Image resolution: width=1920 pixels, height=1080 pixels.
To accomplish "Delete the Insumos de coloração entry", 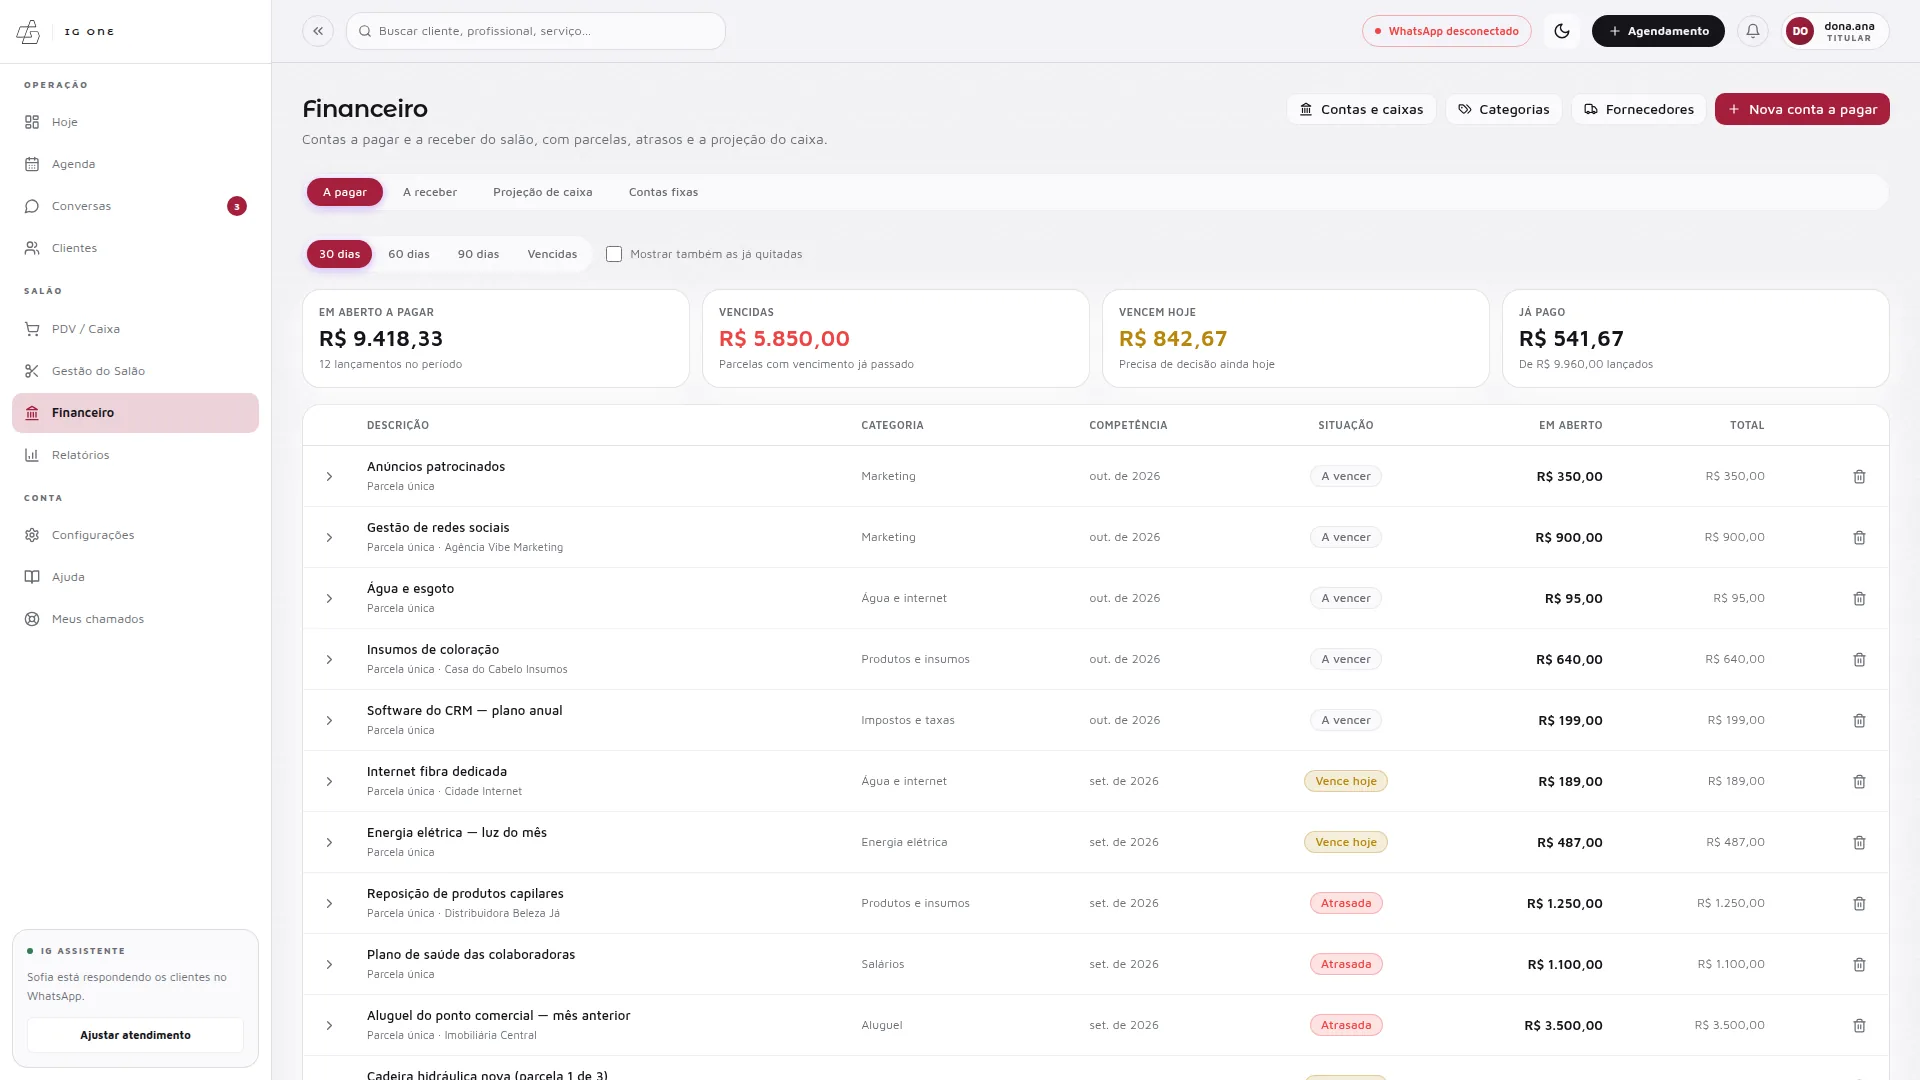I will [1860, 660].
